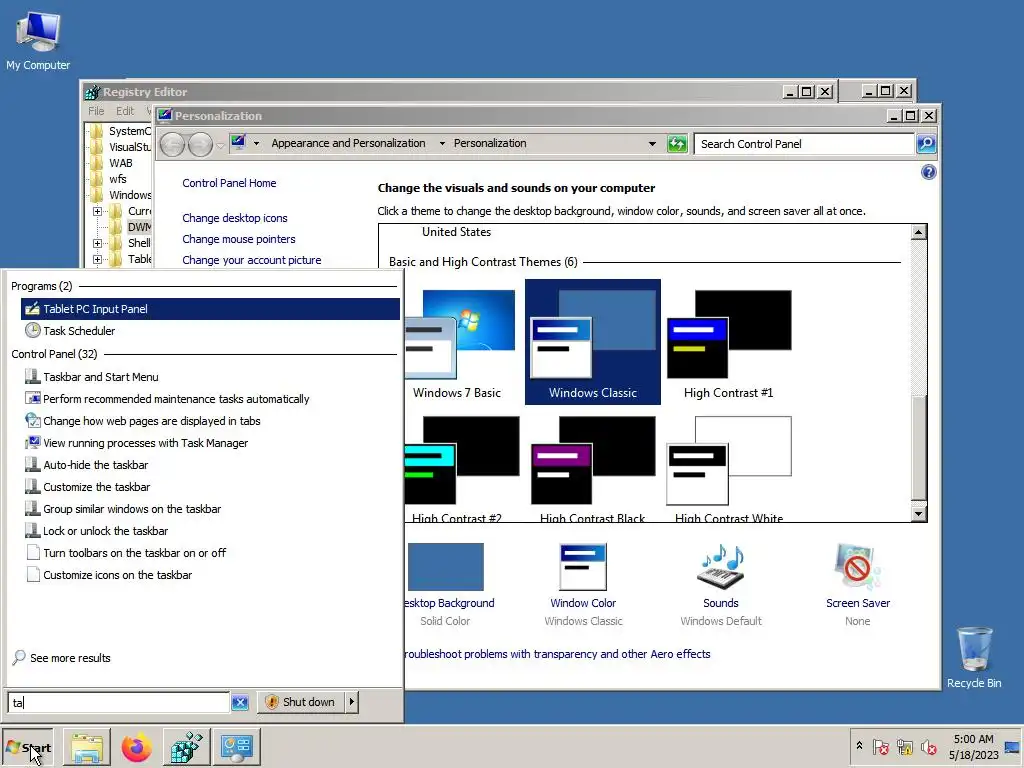Switch to Registry Editor taskbar button
The width and height of the screenshot is (1024, 768).
[x=187, y=748]
